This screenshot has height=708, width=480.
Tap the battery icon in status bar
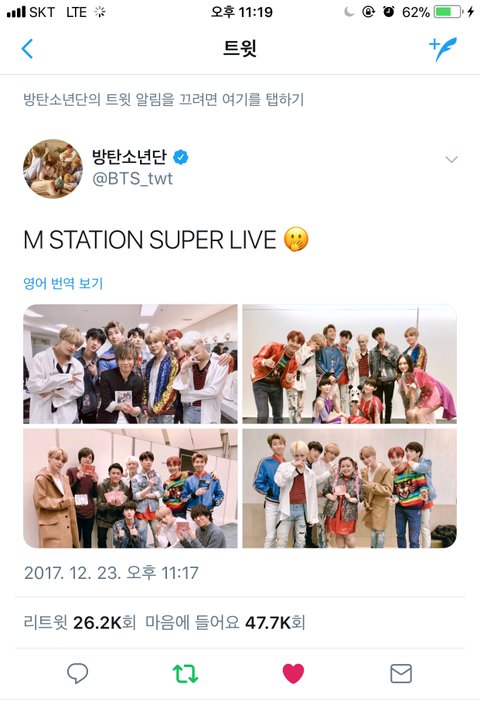447,12
